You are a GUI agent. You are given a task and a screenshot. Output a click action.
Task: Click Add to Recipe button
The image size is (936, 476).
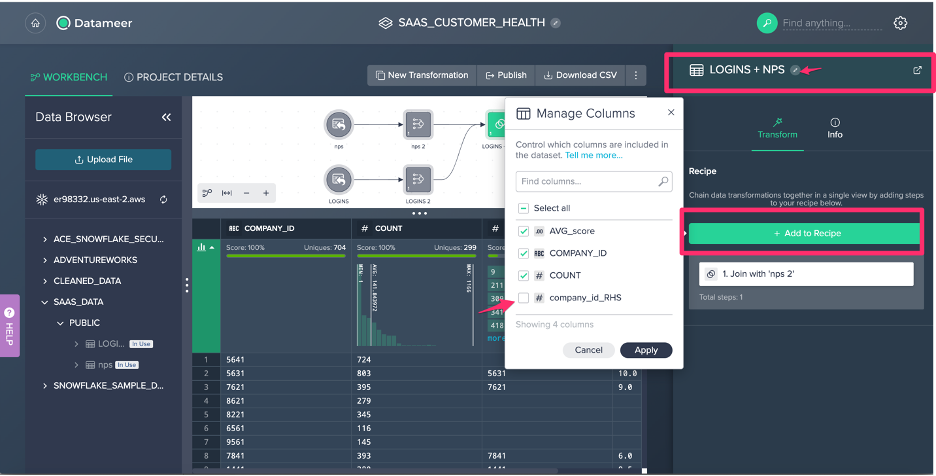[805, 233]
